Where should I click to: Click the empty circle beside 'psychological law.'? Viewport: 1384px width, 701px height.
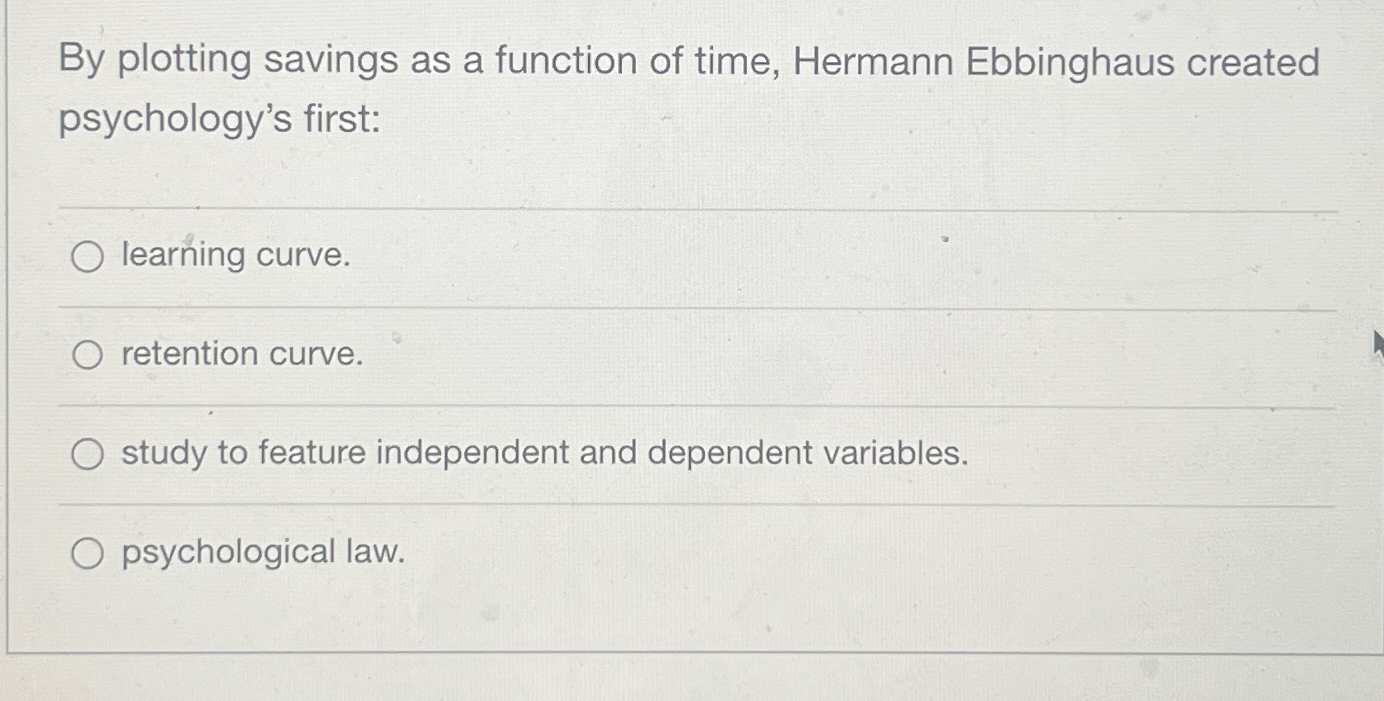pyautogui.click(x=88, y=553)
